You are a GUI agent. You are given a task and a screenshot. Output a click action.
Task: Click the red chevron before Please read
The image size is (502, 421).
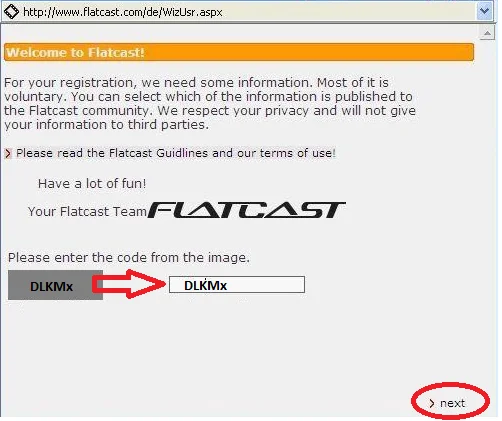8,153
